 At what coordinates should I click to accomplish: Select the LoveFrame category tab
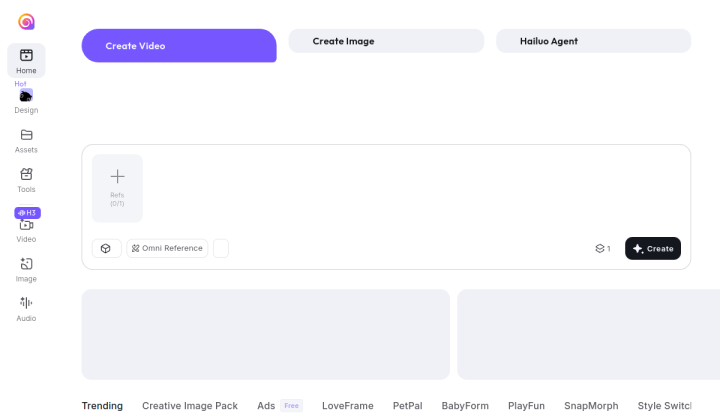coord(348,406)
